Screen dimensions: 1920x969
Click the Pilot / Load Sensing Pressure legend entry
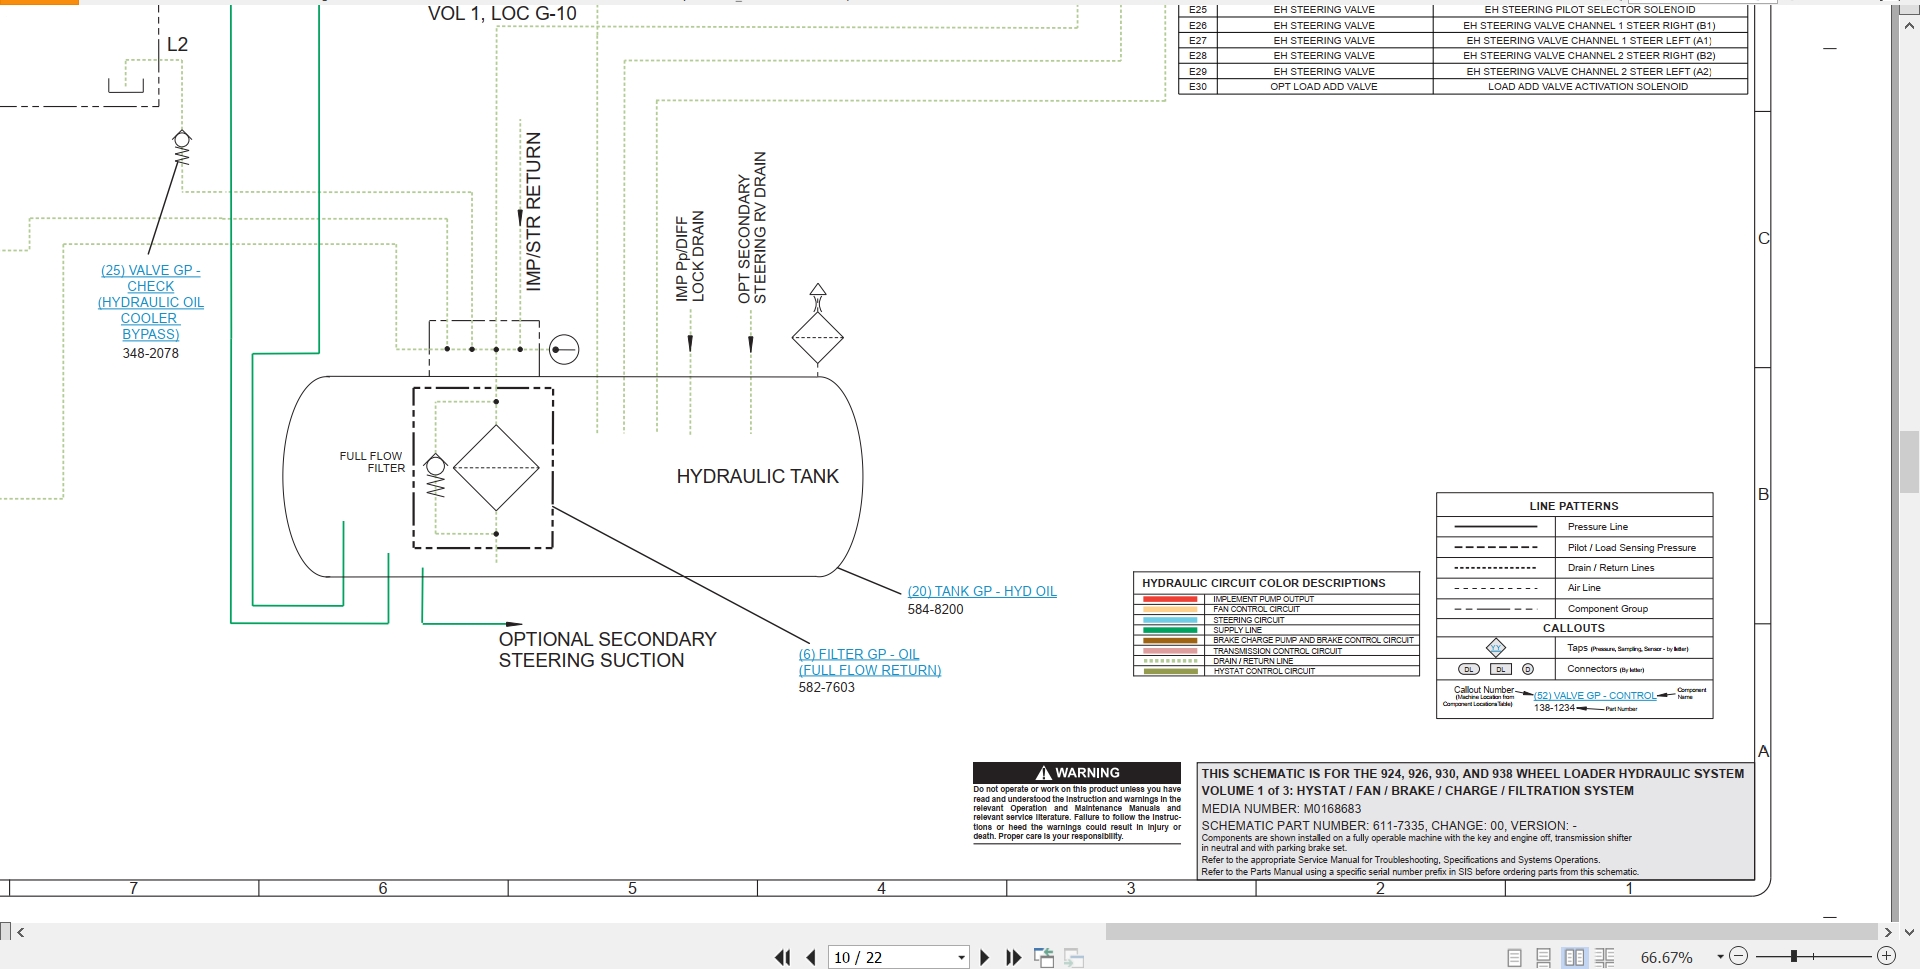1632,547
